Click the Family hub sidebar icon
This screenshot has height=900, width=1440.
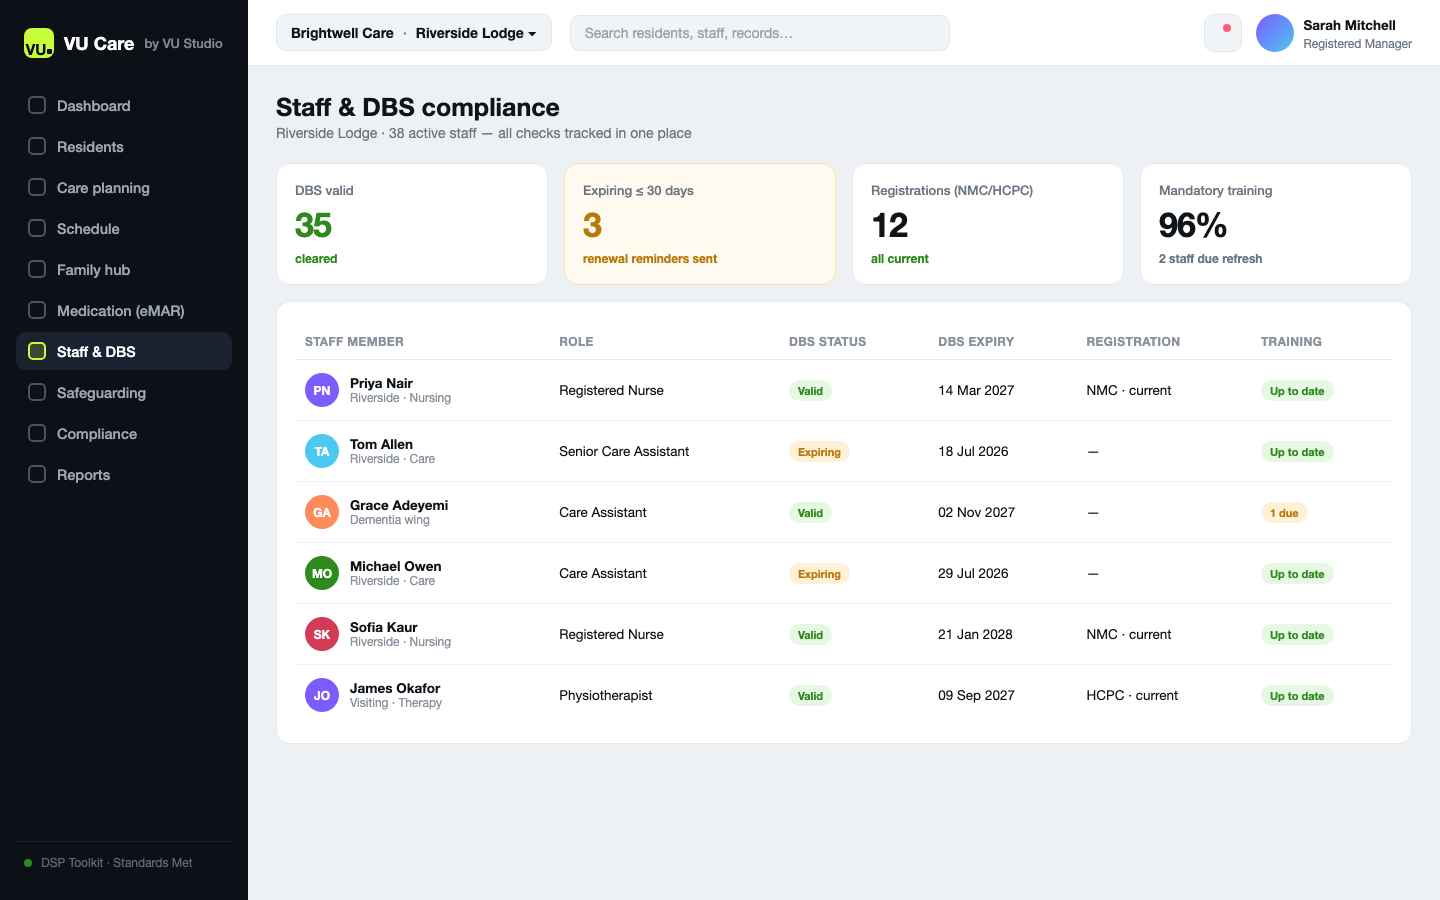37,269
